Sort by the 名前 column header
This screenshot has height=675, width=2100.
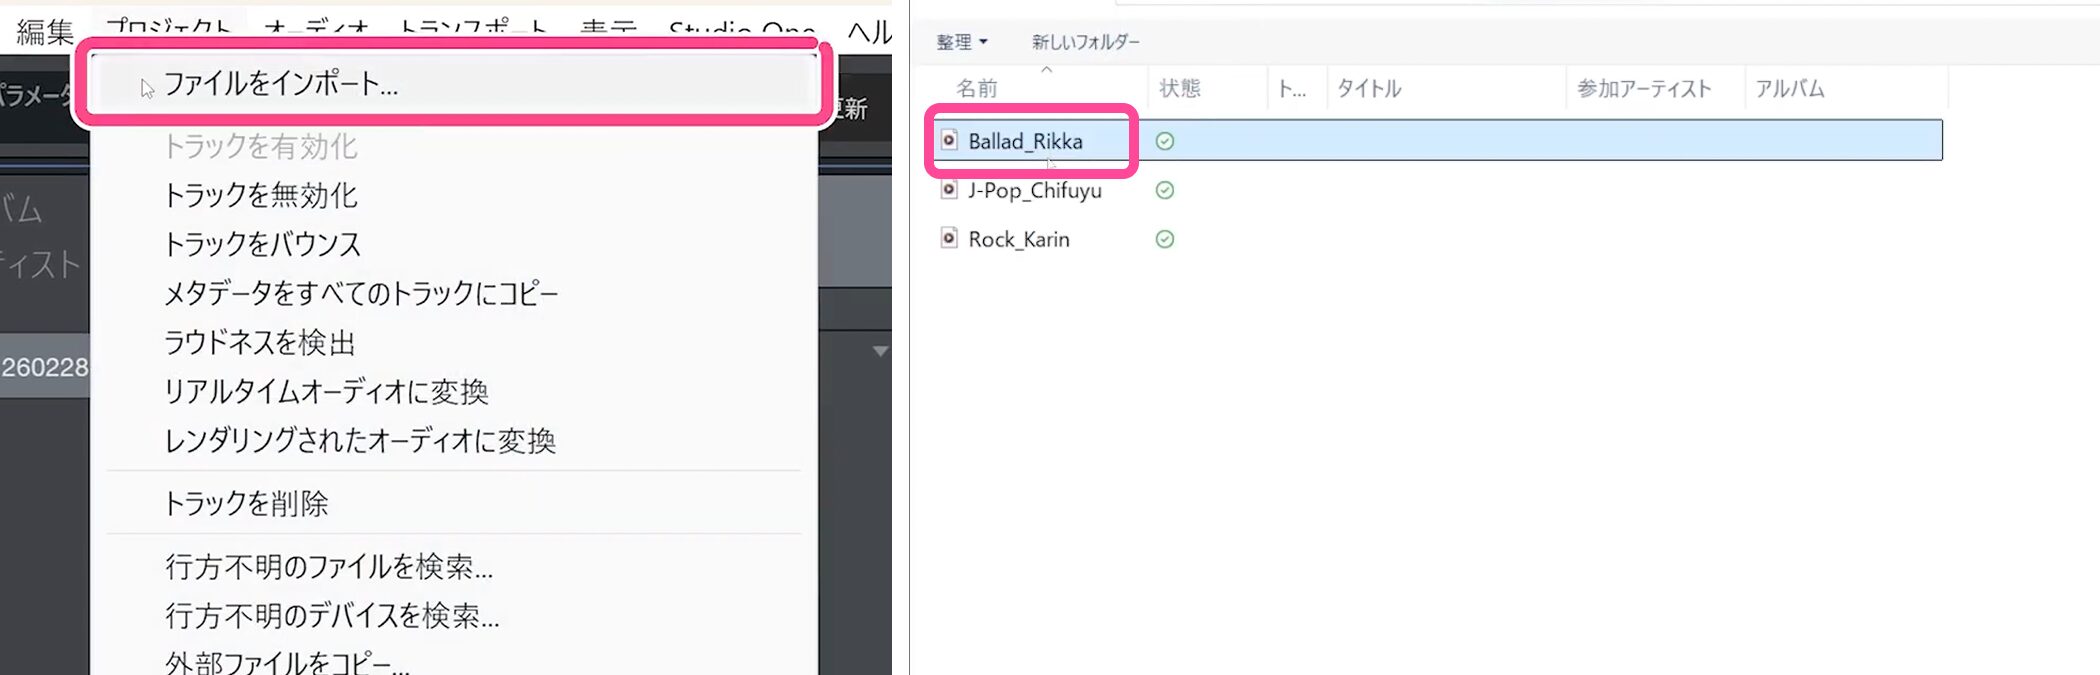pos(977,89)
